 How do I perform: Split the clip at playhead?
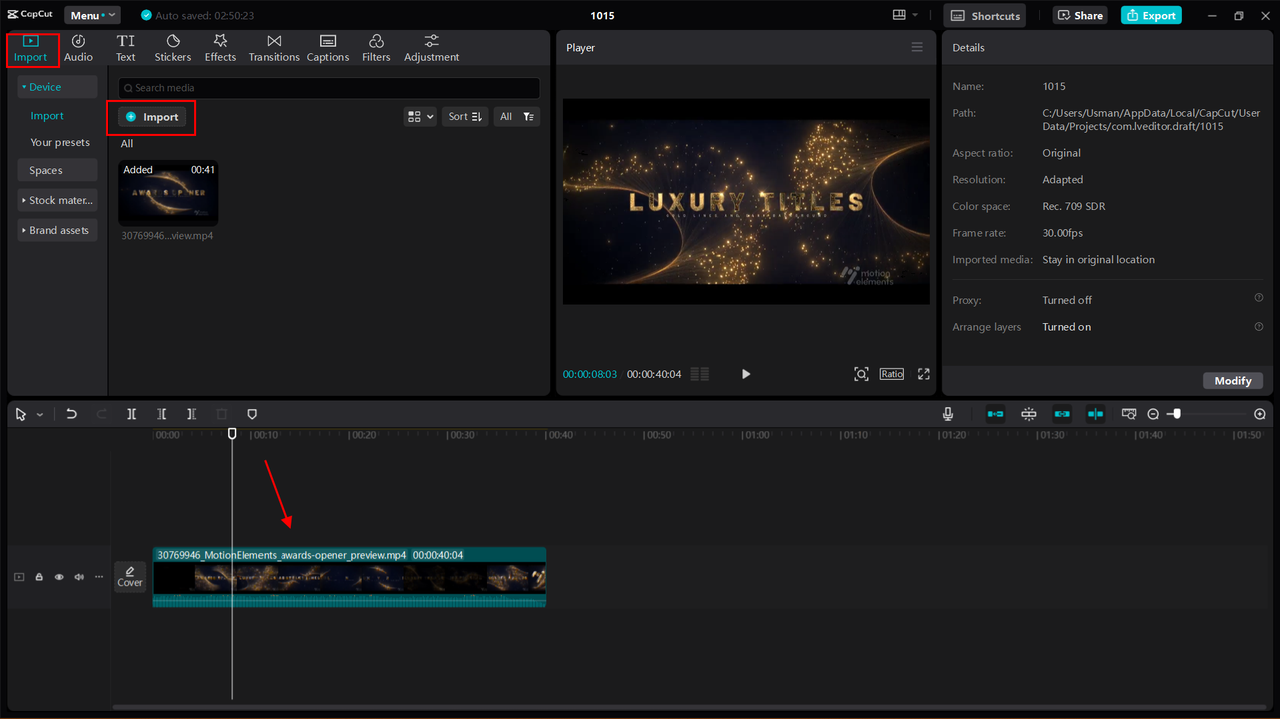(x=131, y=414)
